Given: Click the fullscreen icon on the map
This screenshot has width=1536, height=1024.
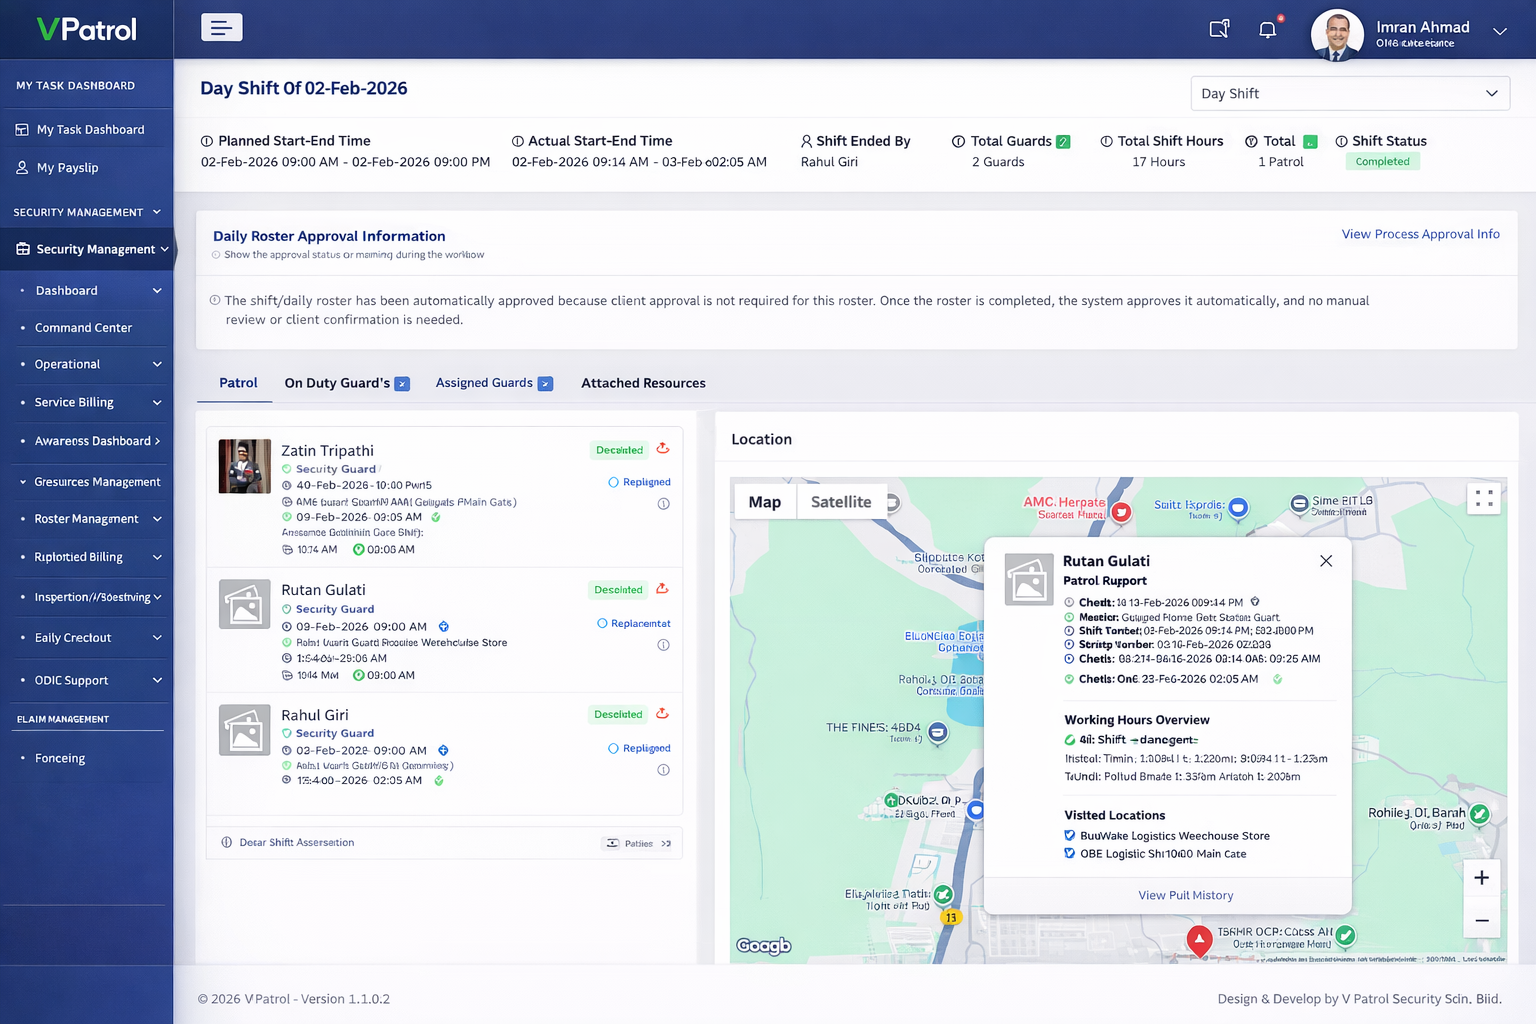Looking at the screenshot, I should pos(1484,498).
